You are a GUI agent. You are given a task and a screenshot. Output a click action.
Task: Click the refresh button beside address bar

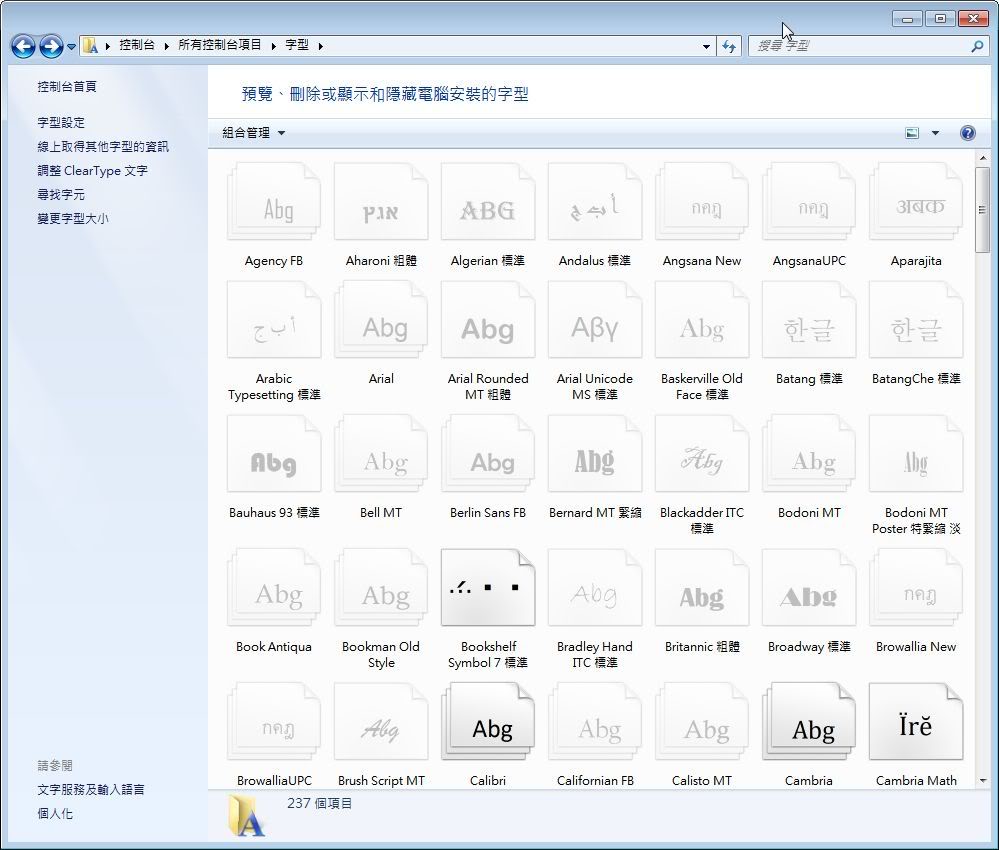tap(729, 46)
